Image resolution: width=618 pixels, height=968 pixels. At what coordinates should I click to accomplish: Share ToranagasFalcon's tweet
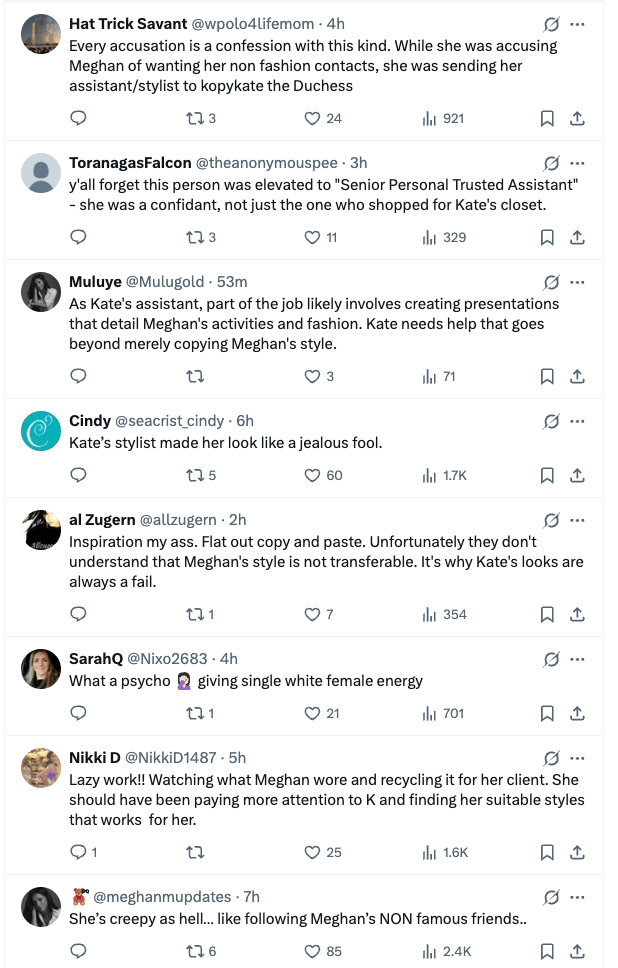[x=577, y=237]
